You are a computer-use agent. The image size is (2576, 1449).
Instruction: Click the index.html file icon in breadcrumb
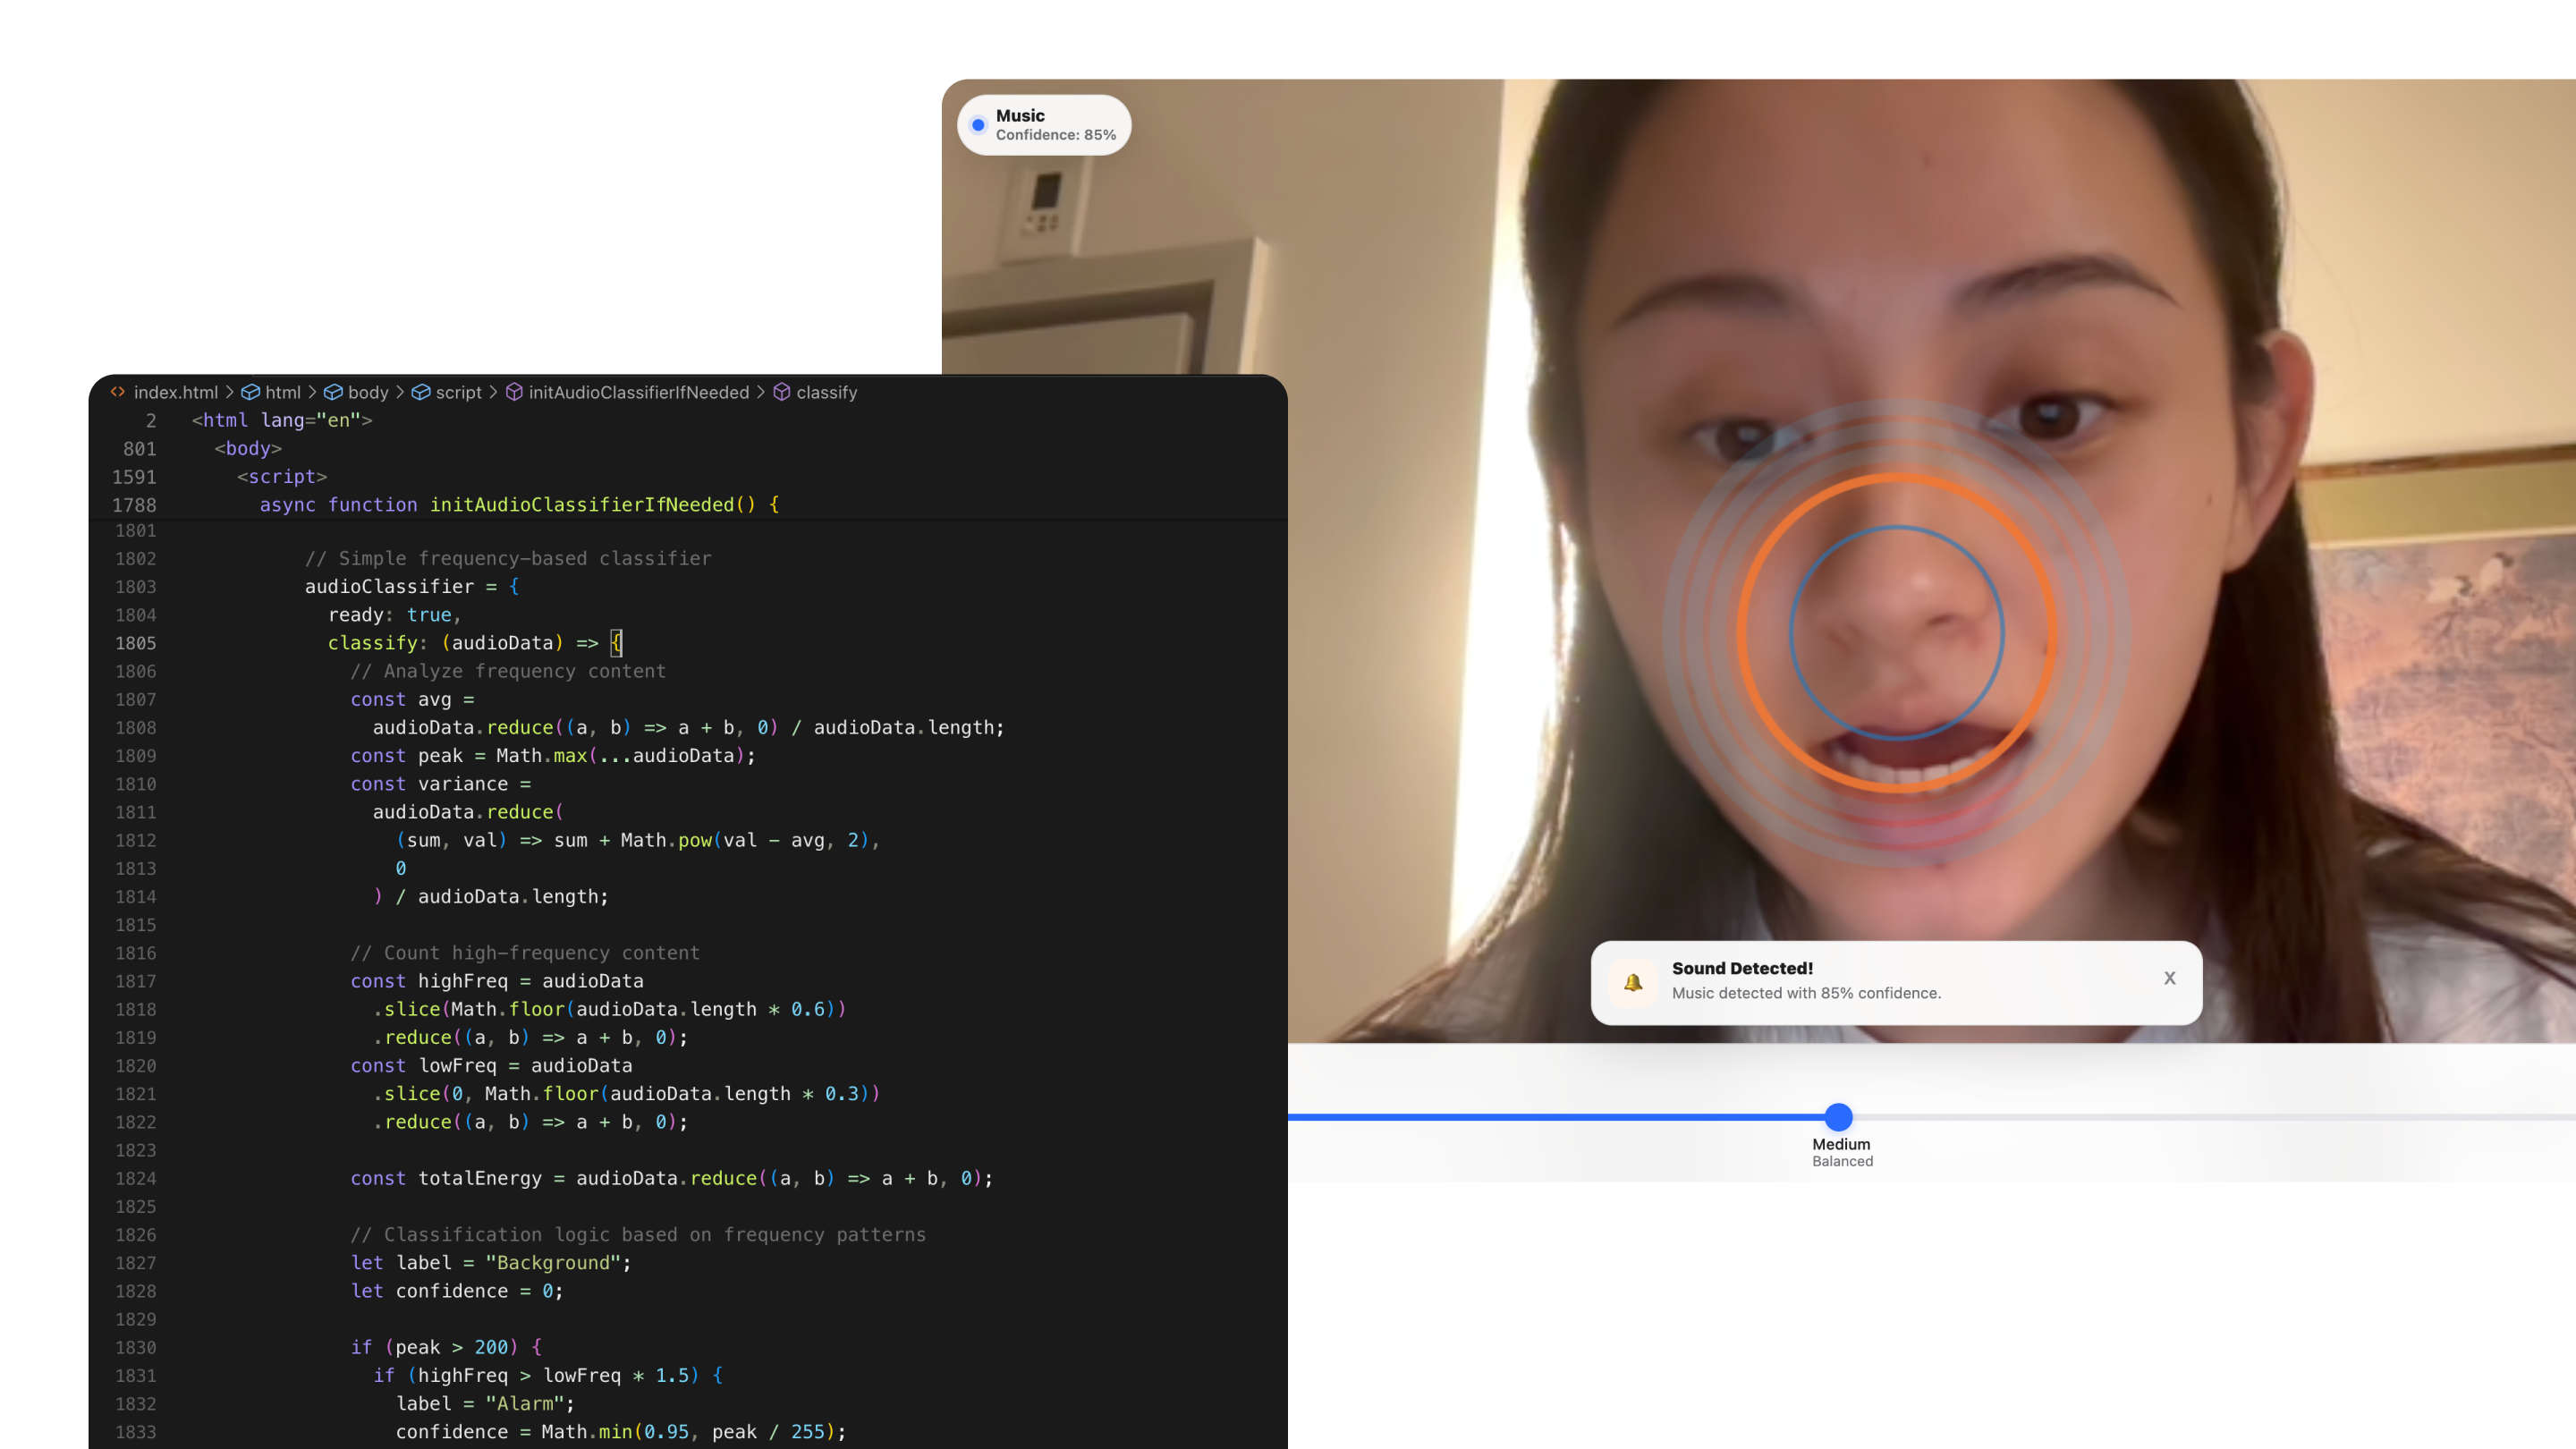[x=118, y=392]
